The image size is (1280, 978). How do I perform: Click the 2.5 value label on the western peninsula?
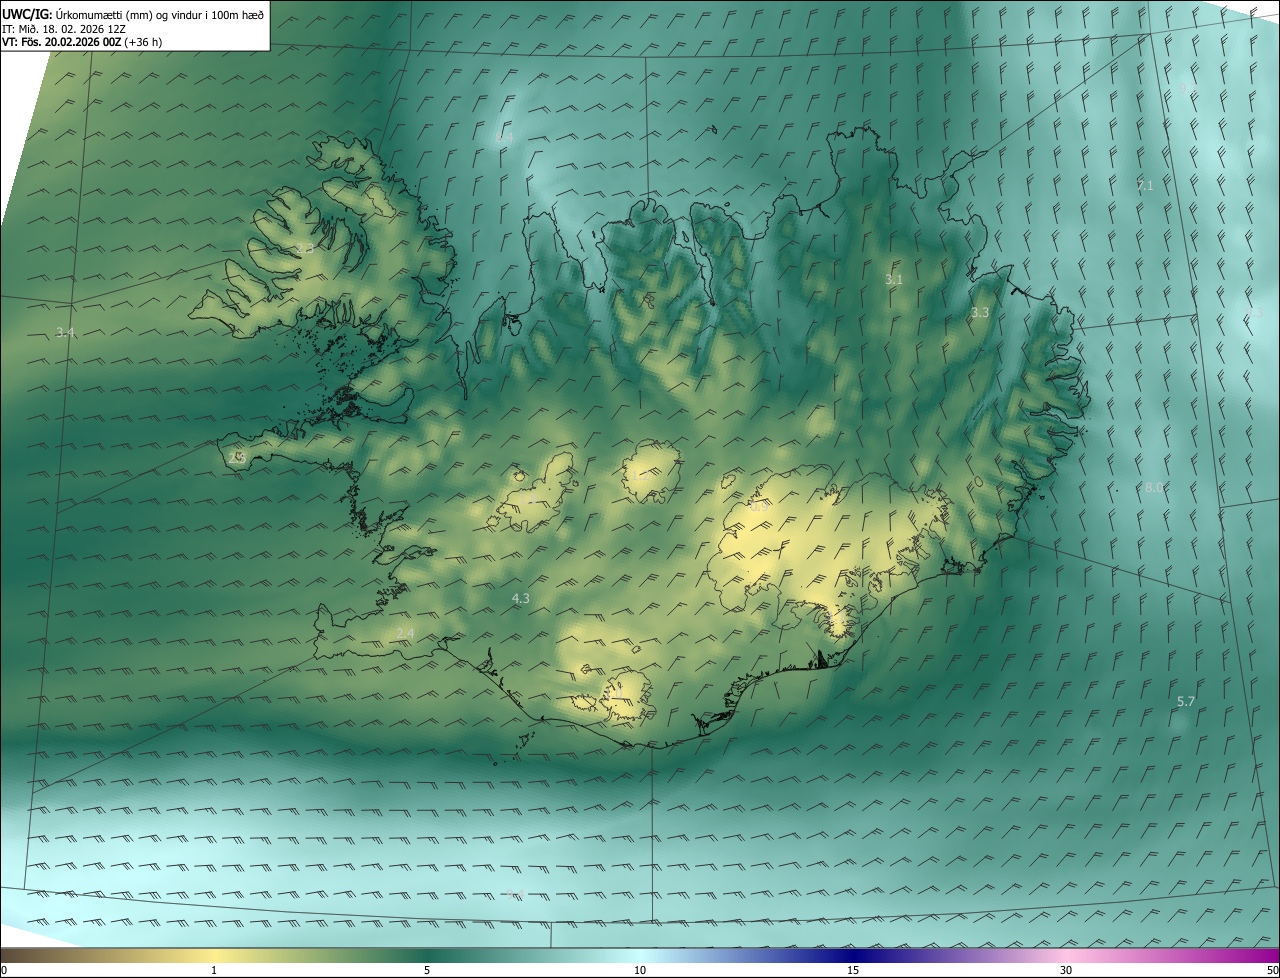coord(237,457)
